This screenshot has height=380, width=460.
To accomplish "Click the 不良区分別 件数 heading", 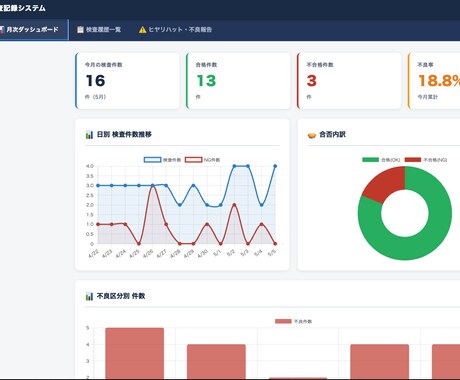I will click(x=121, y=296).
